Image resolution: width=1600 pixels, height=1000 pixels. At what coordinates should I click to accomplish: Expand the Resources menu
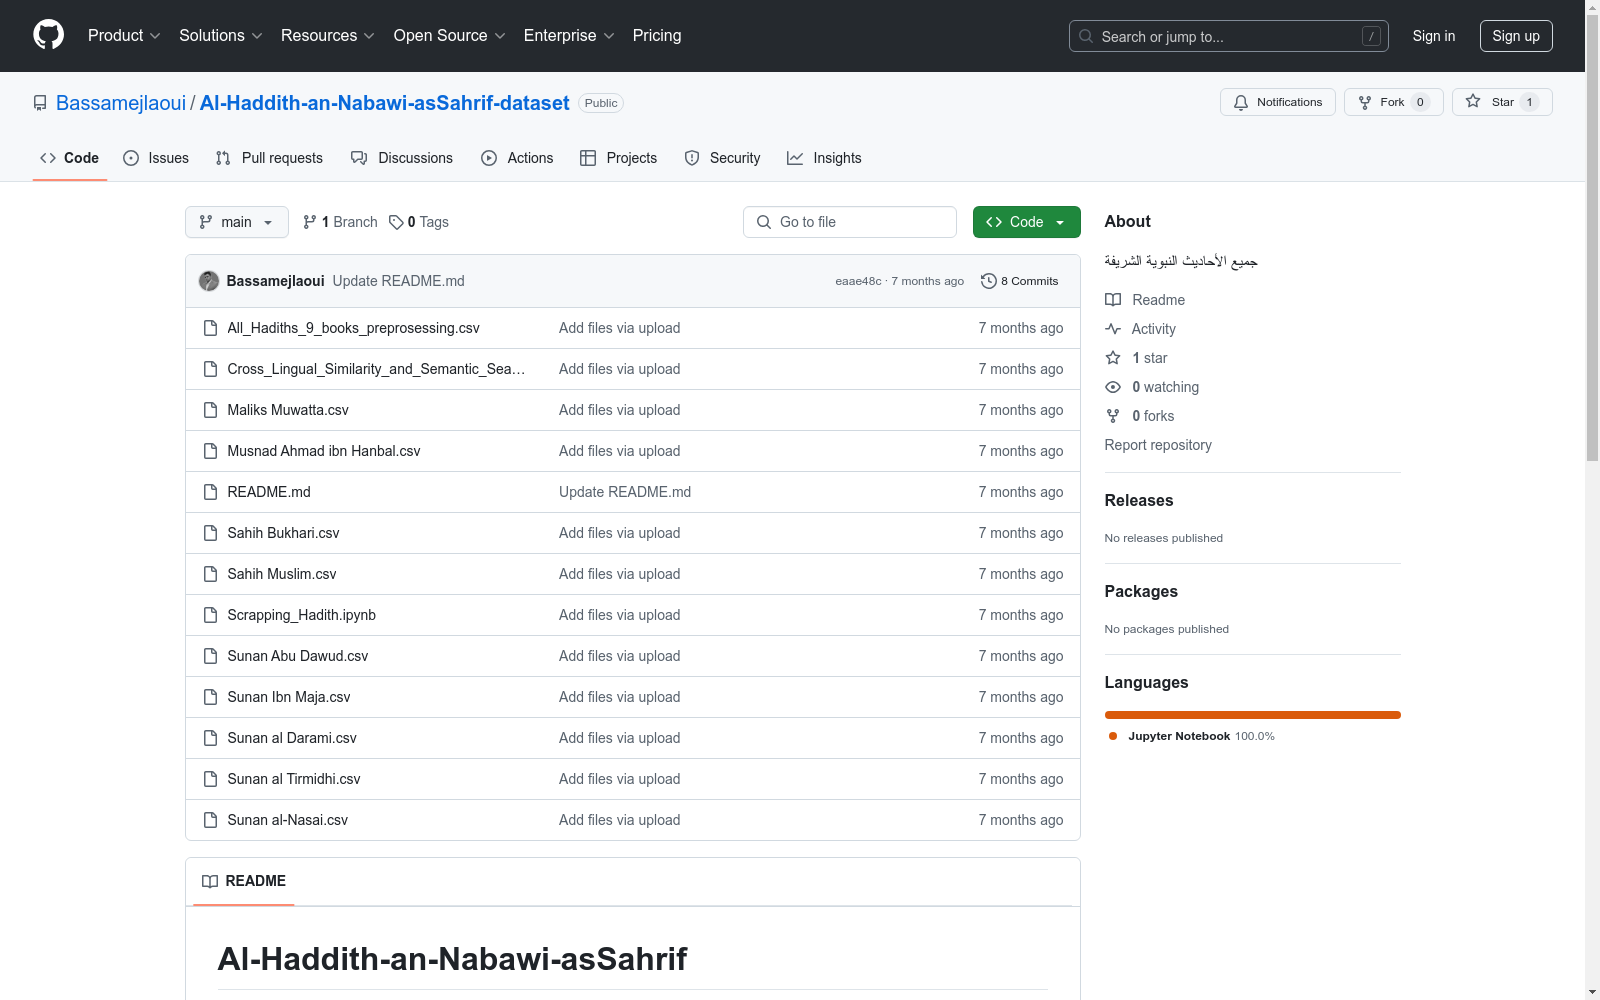point(328,36)
